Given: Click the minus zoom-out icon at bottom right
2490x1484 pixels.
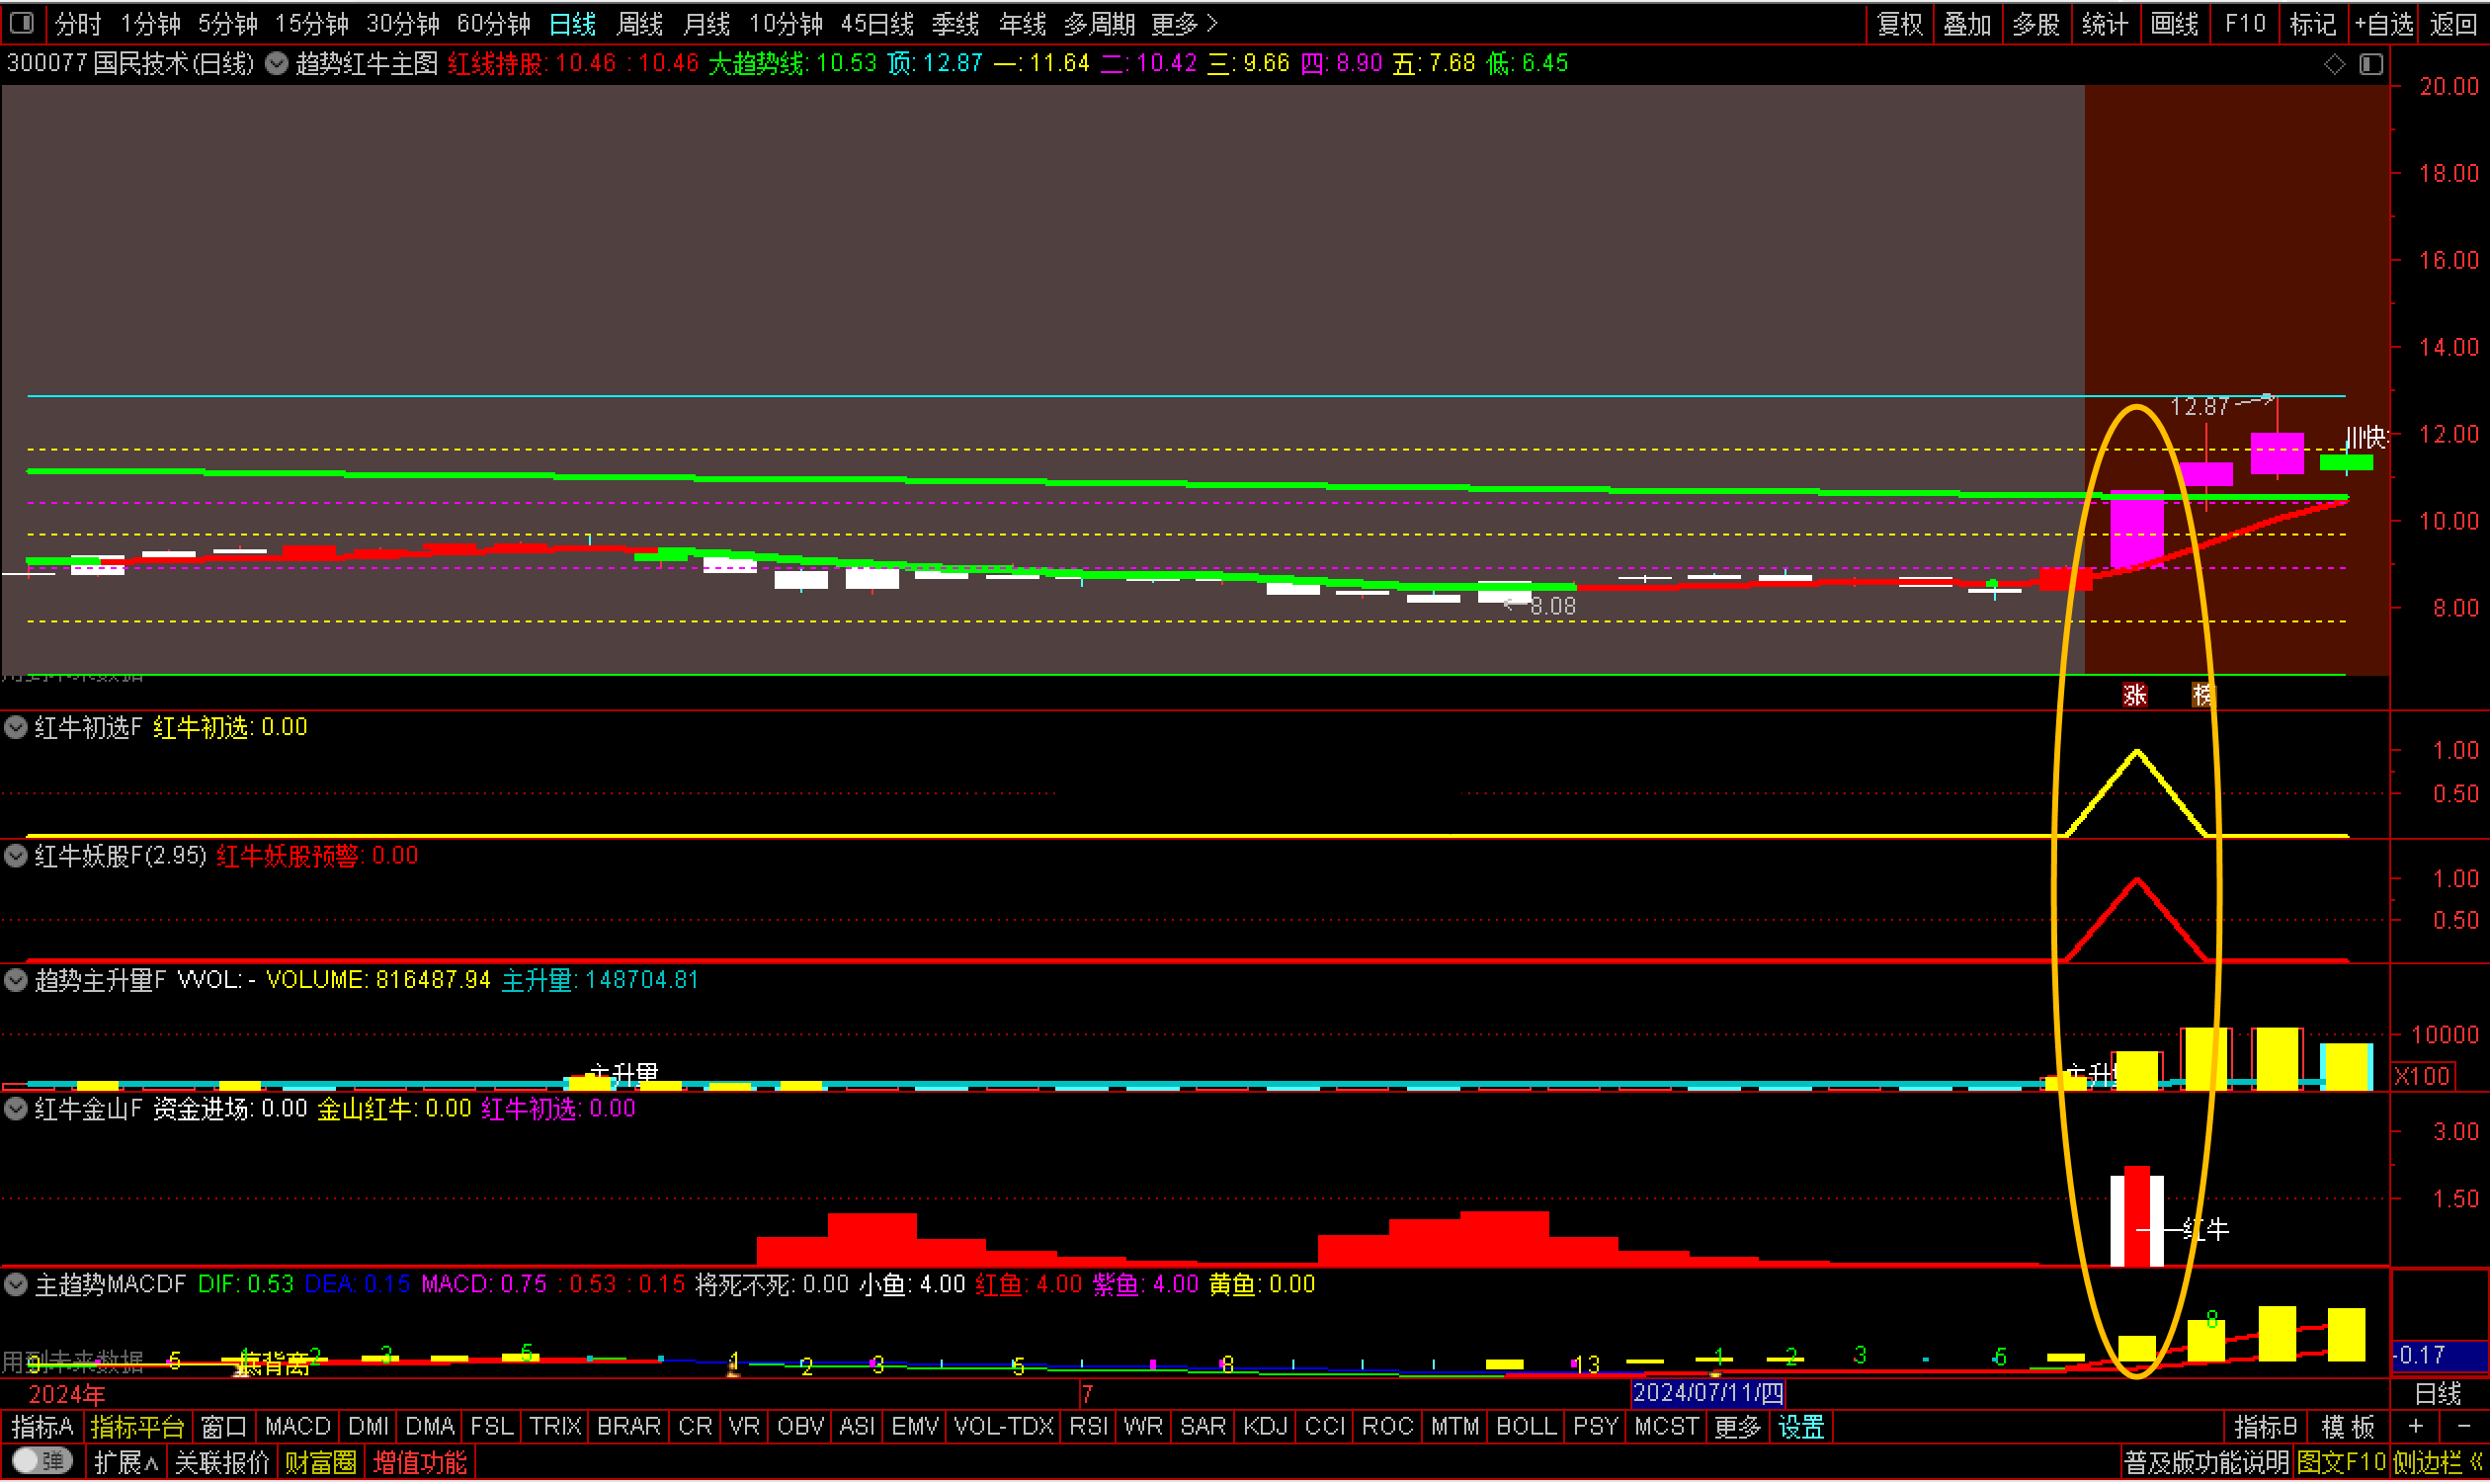Looking at the screenshot, I should coord(2464,1427).
